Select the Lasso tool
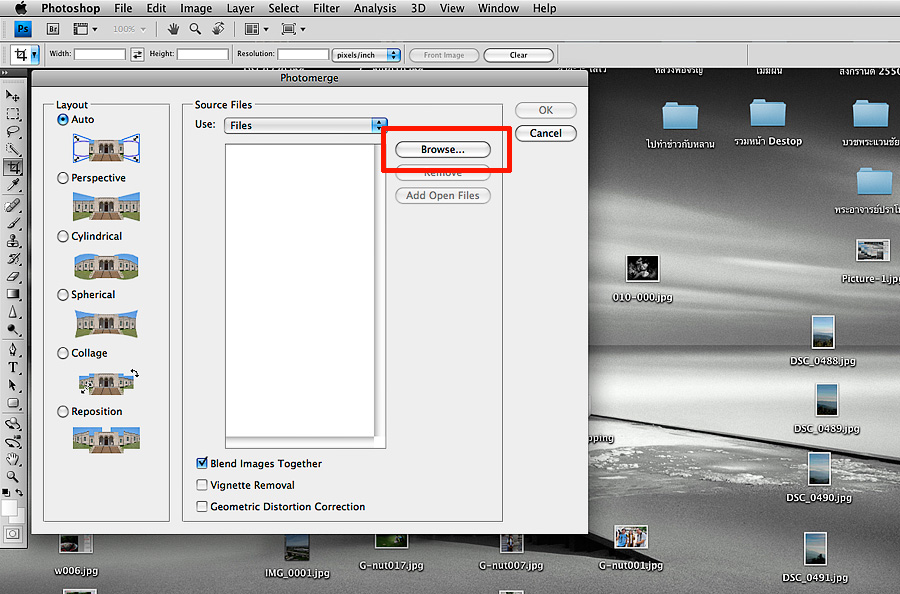 point(14,131)
